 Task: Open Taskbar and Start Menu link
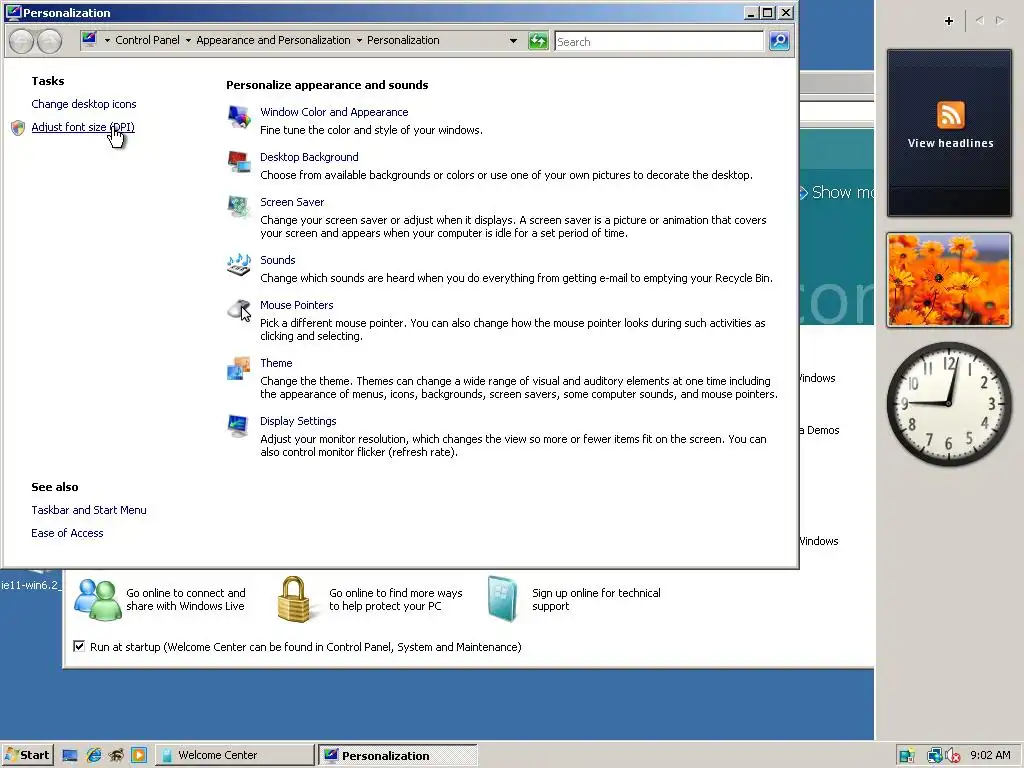click(89, 510)
